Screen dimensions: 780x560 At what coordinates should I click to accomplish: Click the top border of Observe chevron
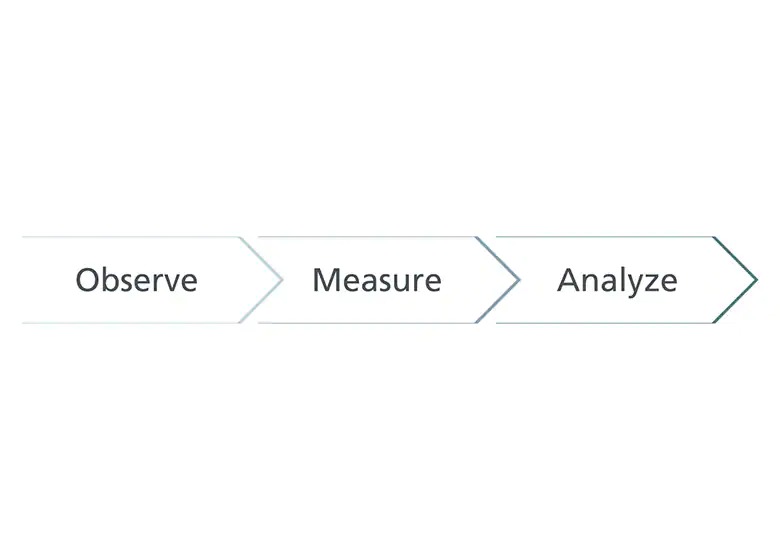131,237
